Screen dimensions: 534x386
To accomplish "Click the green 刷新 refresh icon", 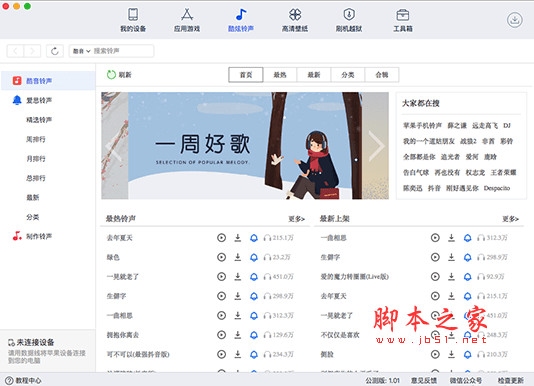I will pyautogui.click(x=111, y=75).
